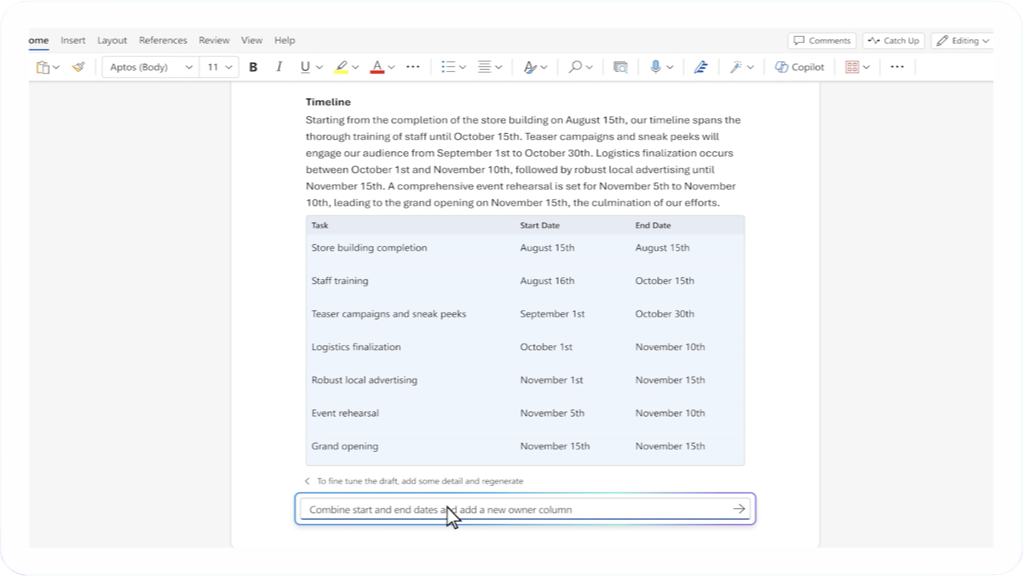Image resolution: width=1024 pixels, height=576 pixels.
Task: Expand Styles dropdown arrow
Action: coord(544,67)
